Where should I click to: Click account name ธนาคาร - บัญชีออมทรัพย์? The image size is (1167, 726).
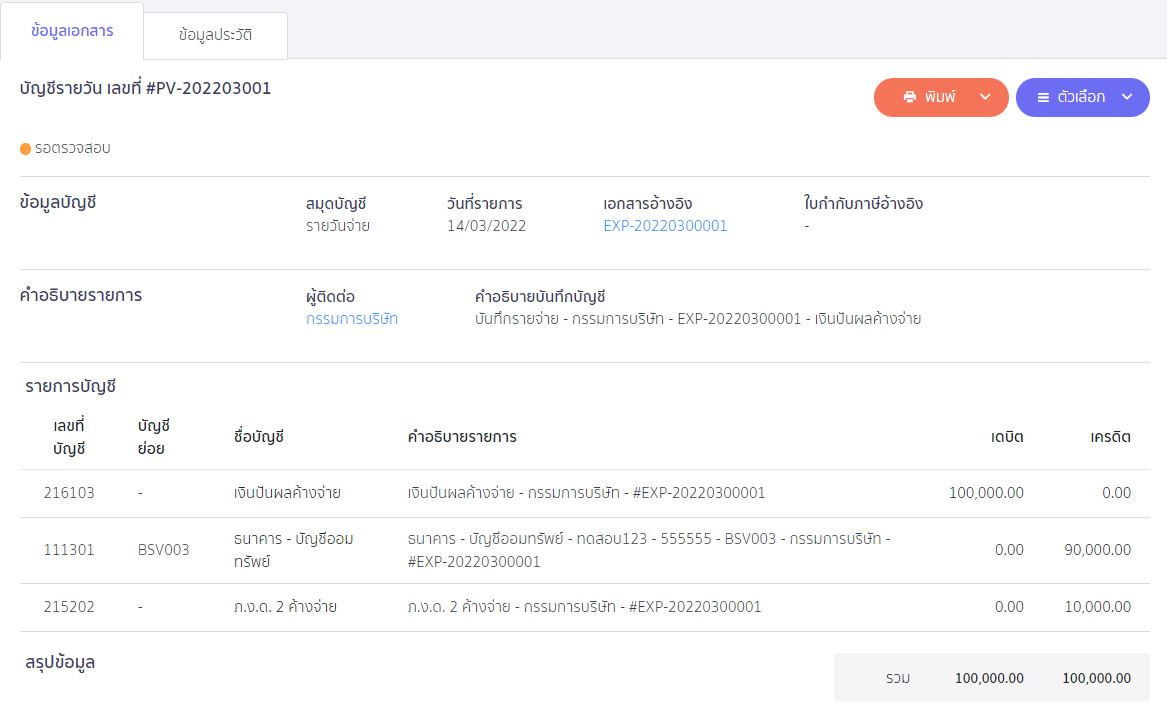point(293,550)
